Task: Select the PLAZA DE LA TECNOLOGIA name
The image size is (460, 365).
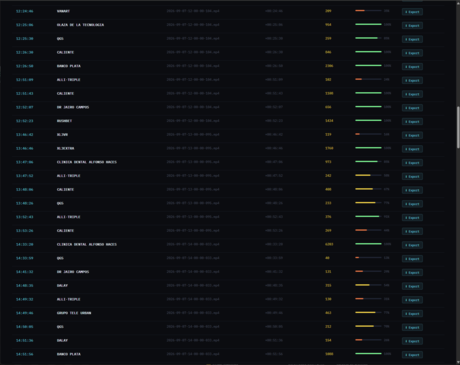Action: pos(80,25)
